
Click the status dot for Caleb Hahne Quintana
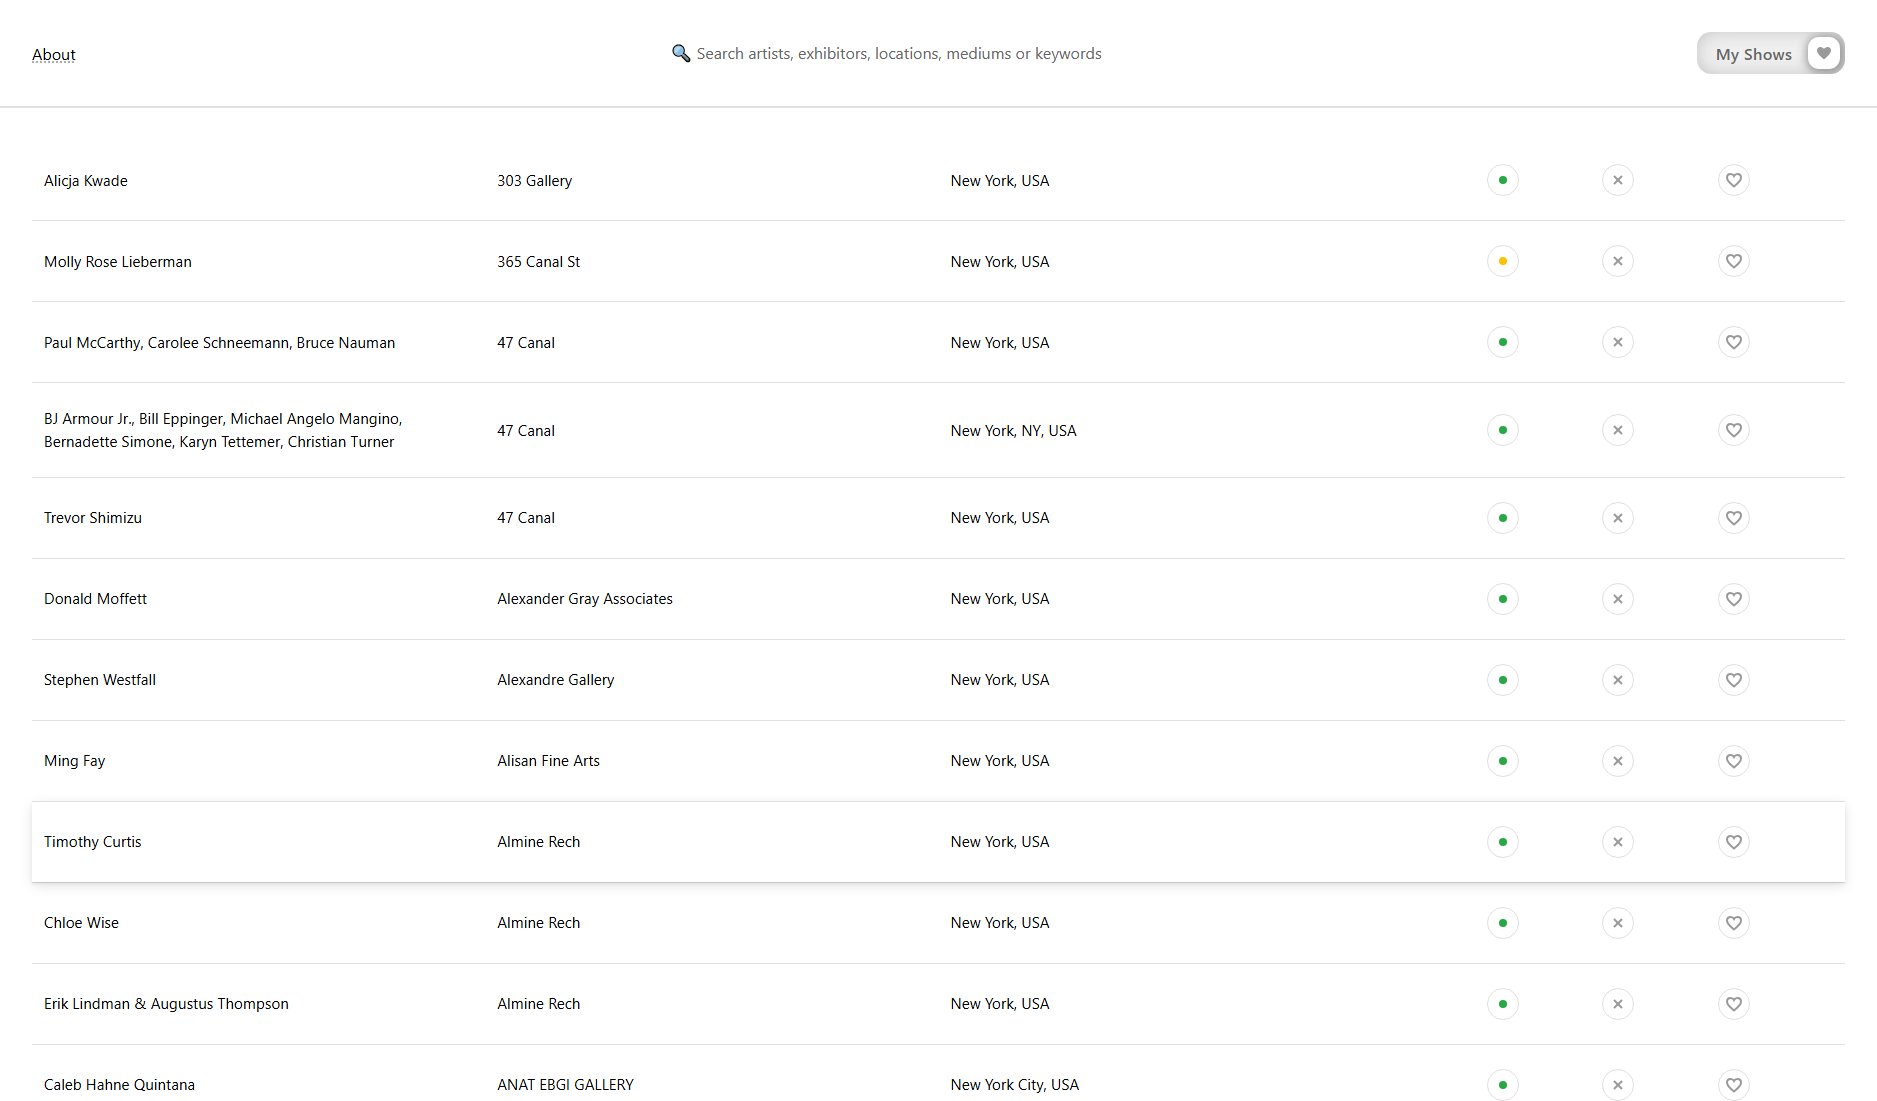(1503, 1085)
